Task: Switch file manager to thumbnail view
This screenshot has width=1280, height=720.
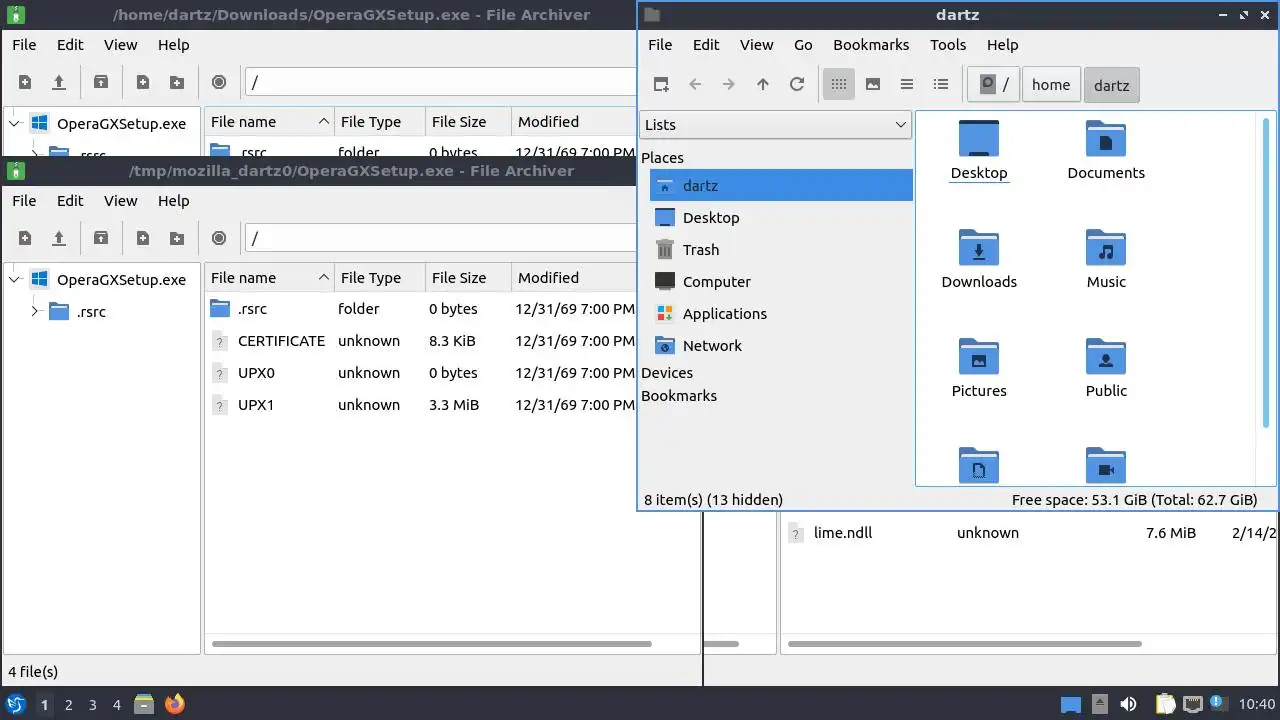Action: click(873, 84)
